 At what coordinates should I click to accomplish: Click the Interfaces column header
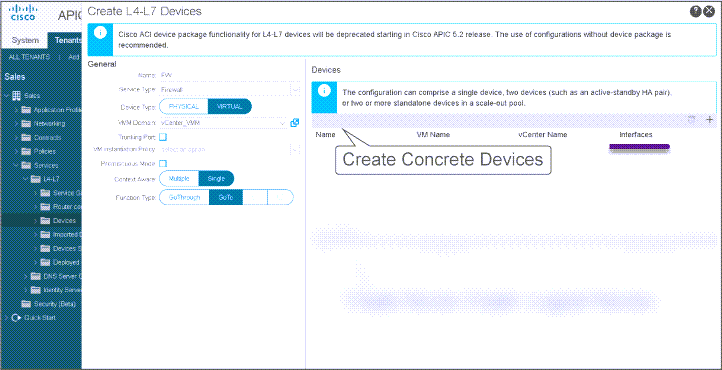click(x=636, y=135)
